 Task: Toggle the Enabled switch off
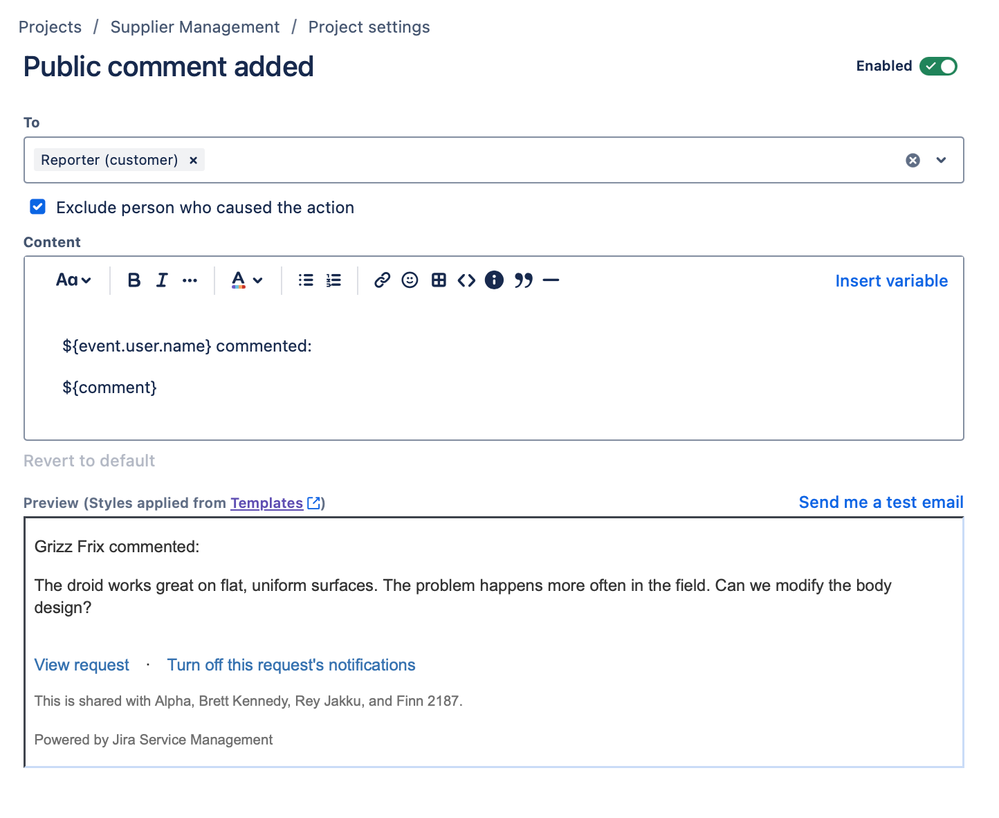(x=938, y=66)
